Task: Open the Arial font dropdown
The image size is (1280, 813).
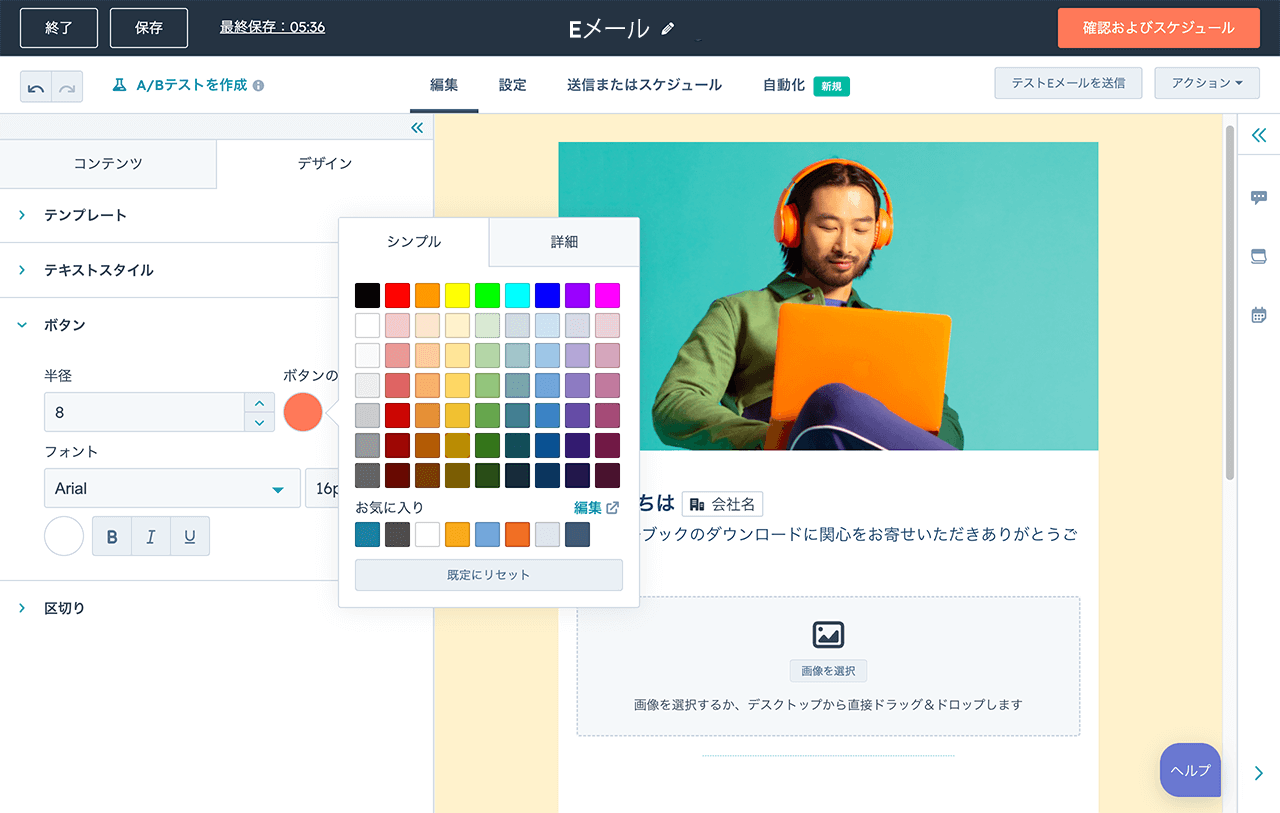Action: pos(172,488)
